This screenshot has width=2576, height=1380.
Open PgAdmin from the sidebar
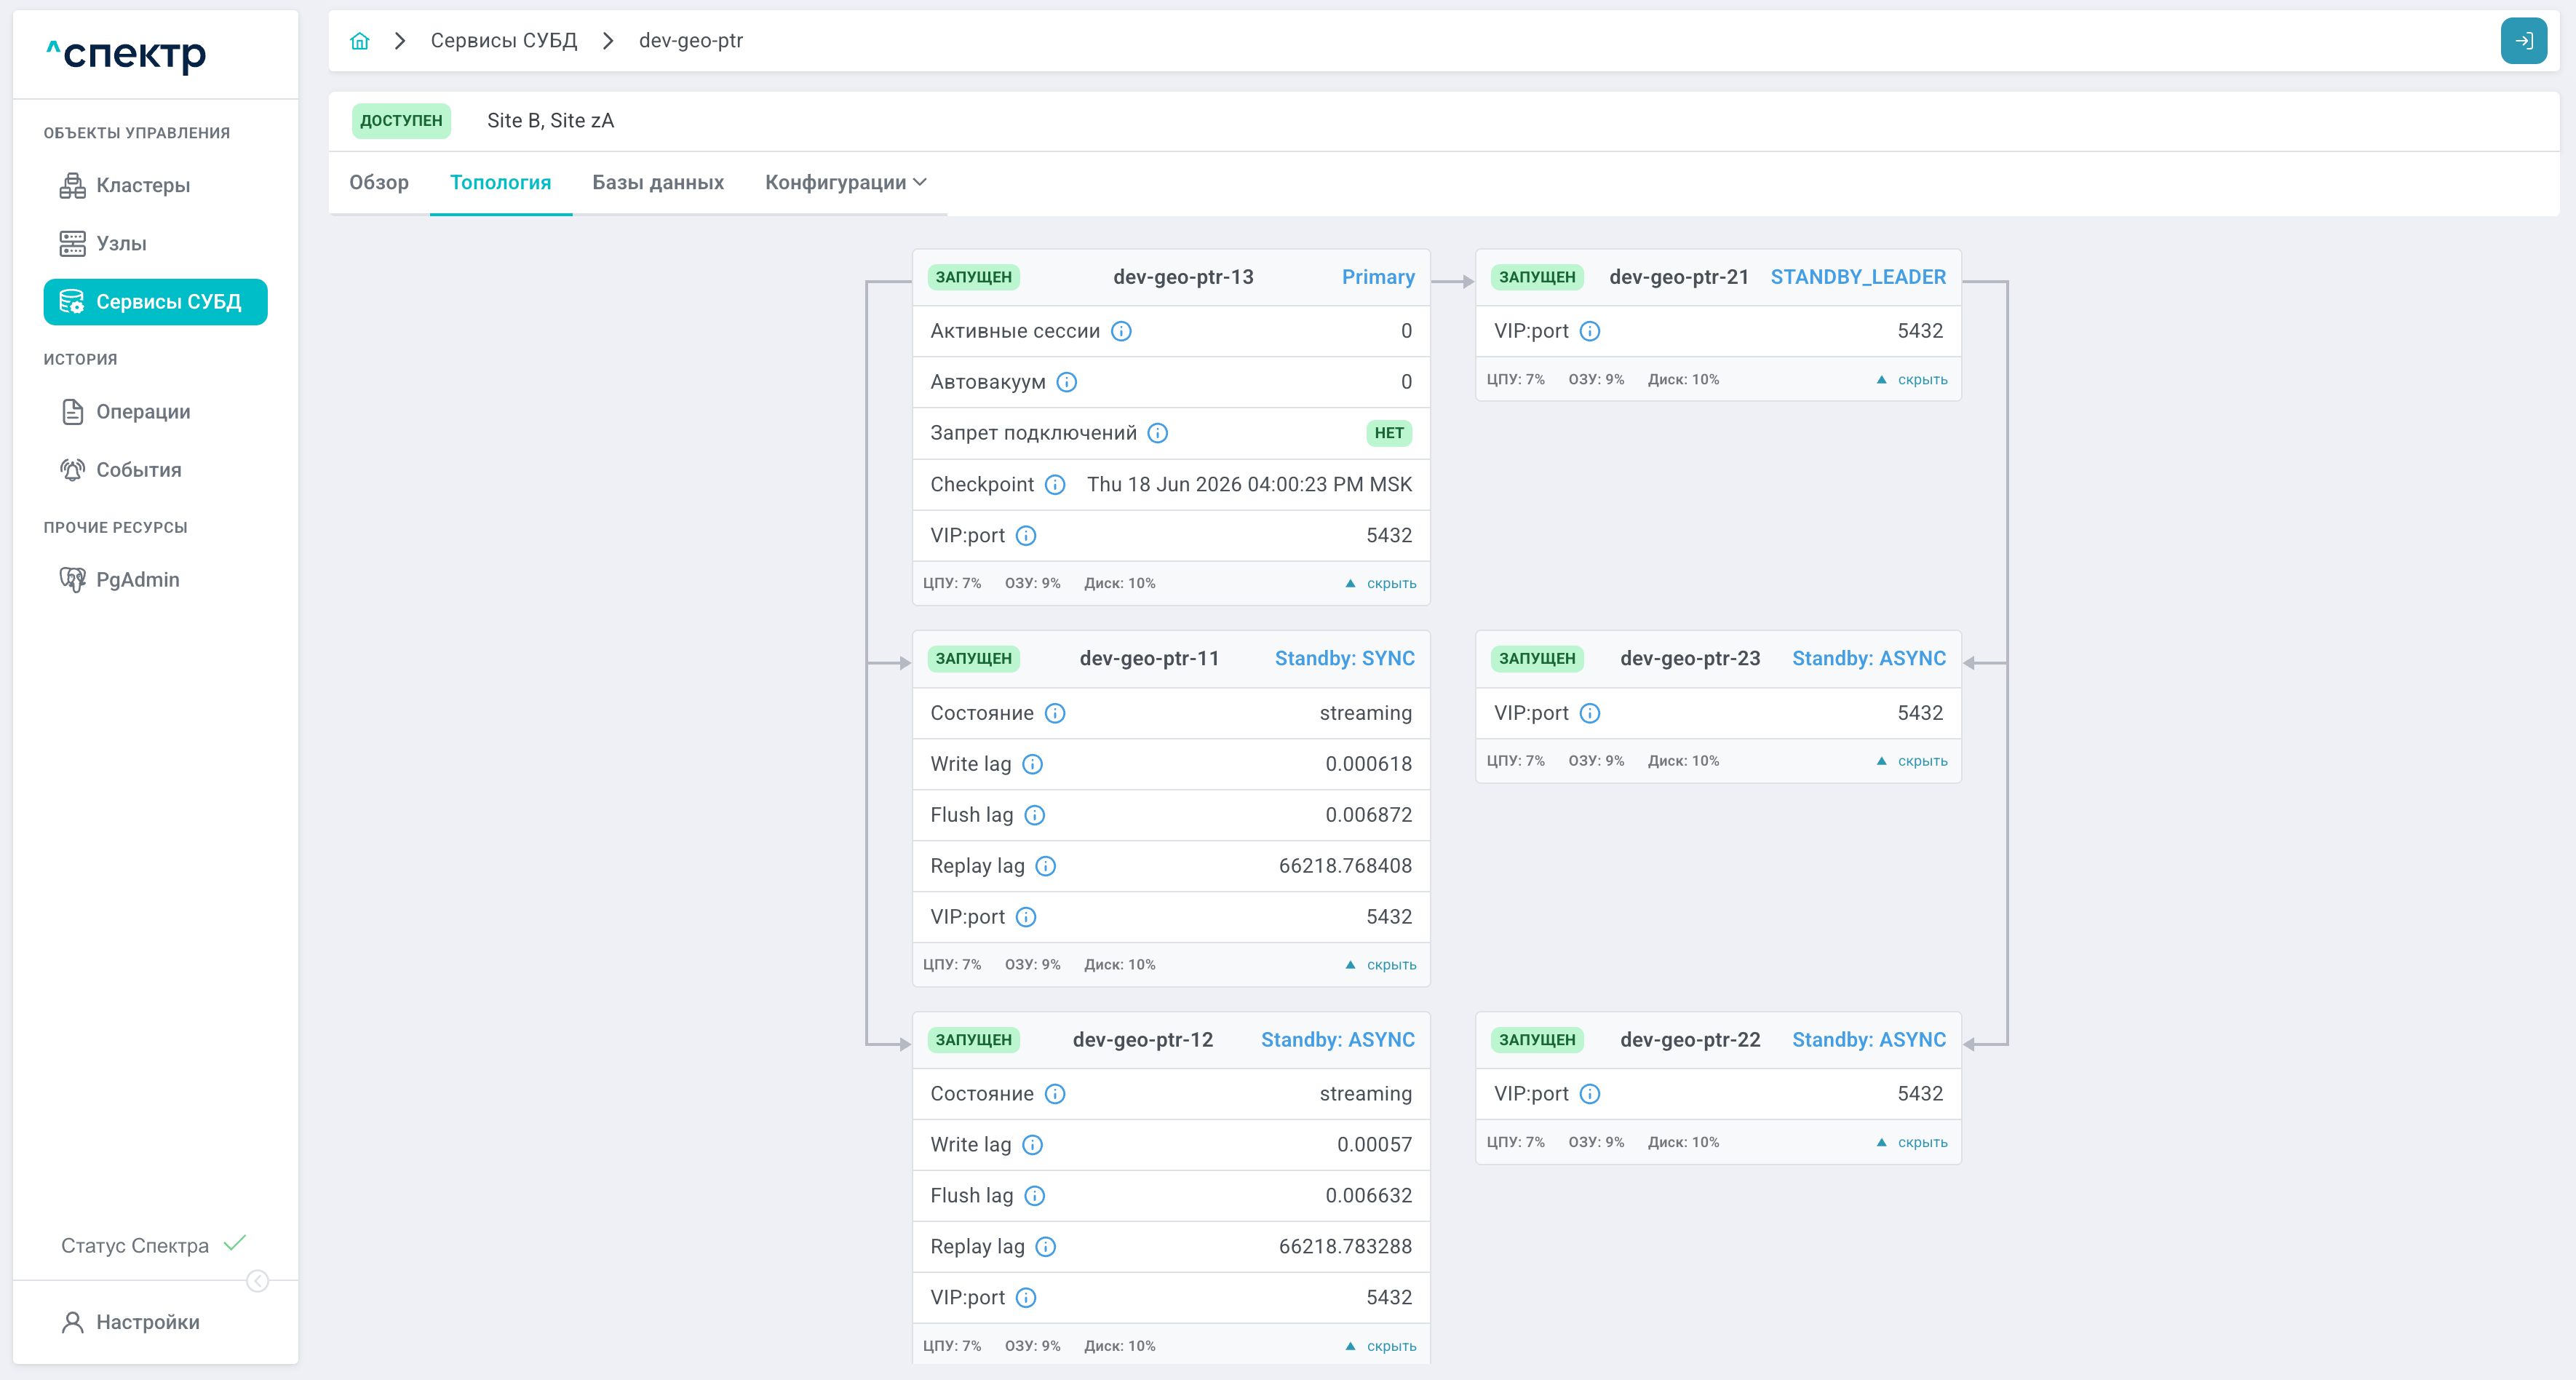click(x=137, y=579)
